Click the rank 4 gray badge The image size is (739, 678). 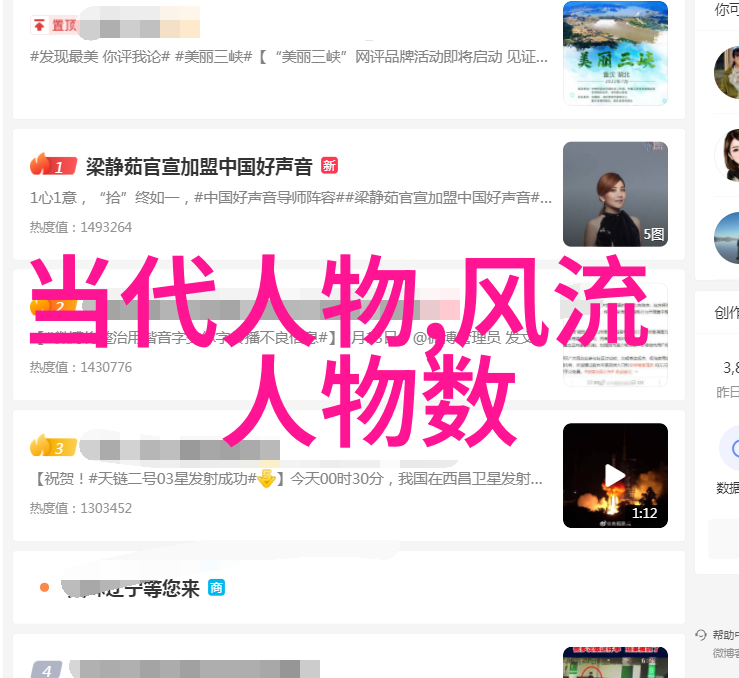coord(46,670)
